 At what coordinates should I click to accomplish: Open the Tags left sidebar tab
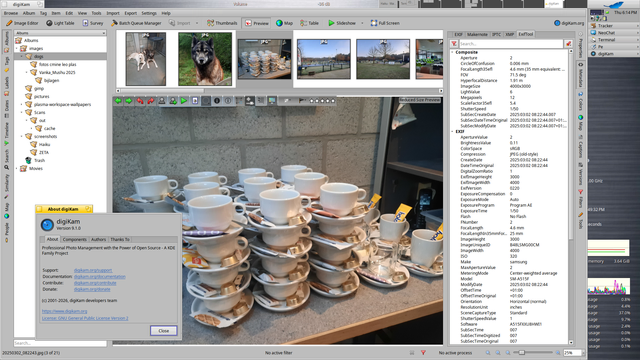coord(6,64)
